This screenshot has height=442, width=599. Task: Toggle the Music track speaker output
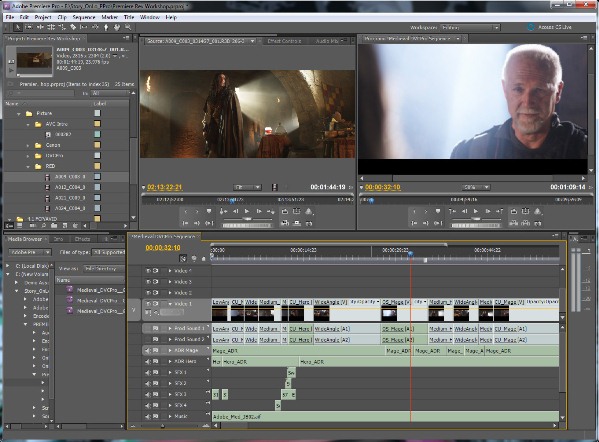tap(147, 416)
